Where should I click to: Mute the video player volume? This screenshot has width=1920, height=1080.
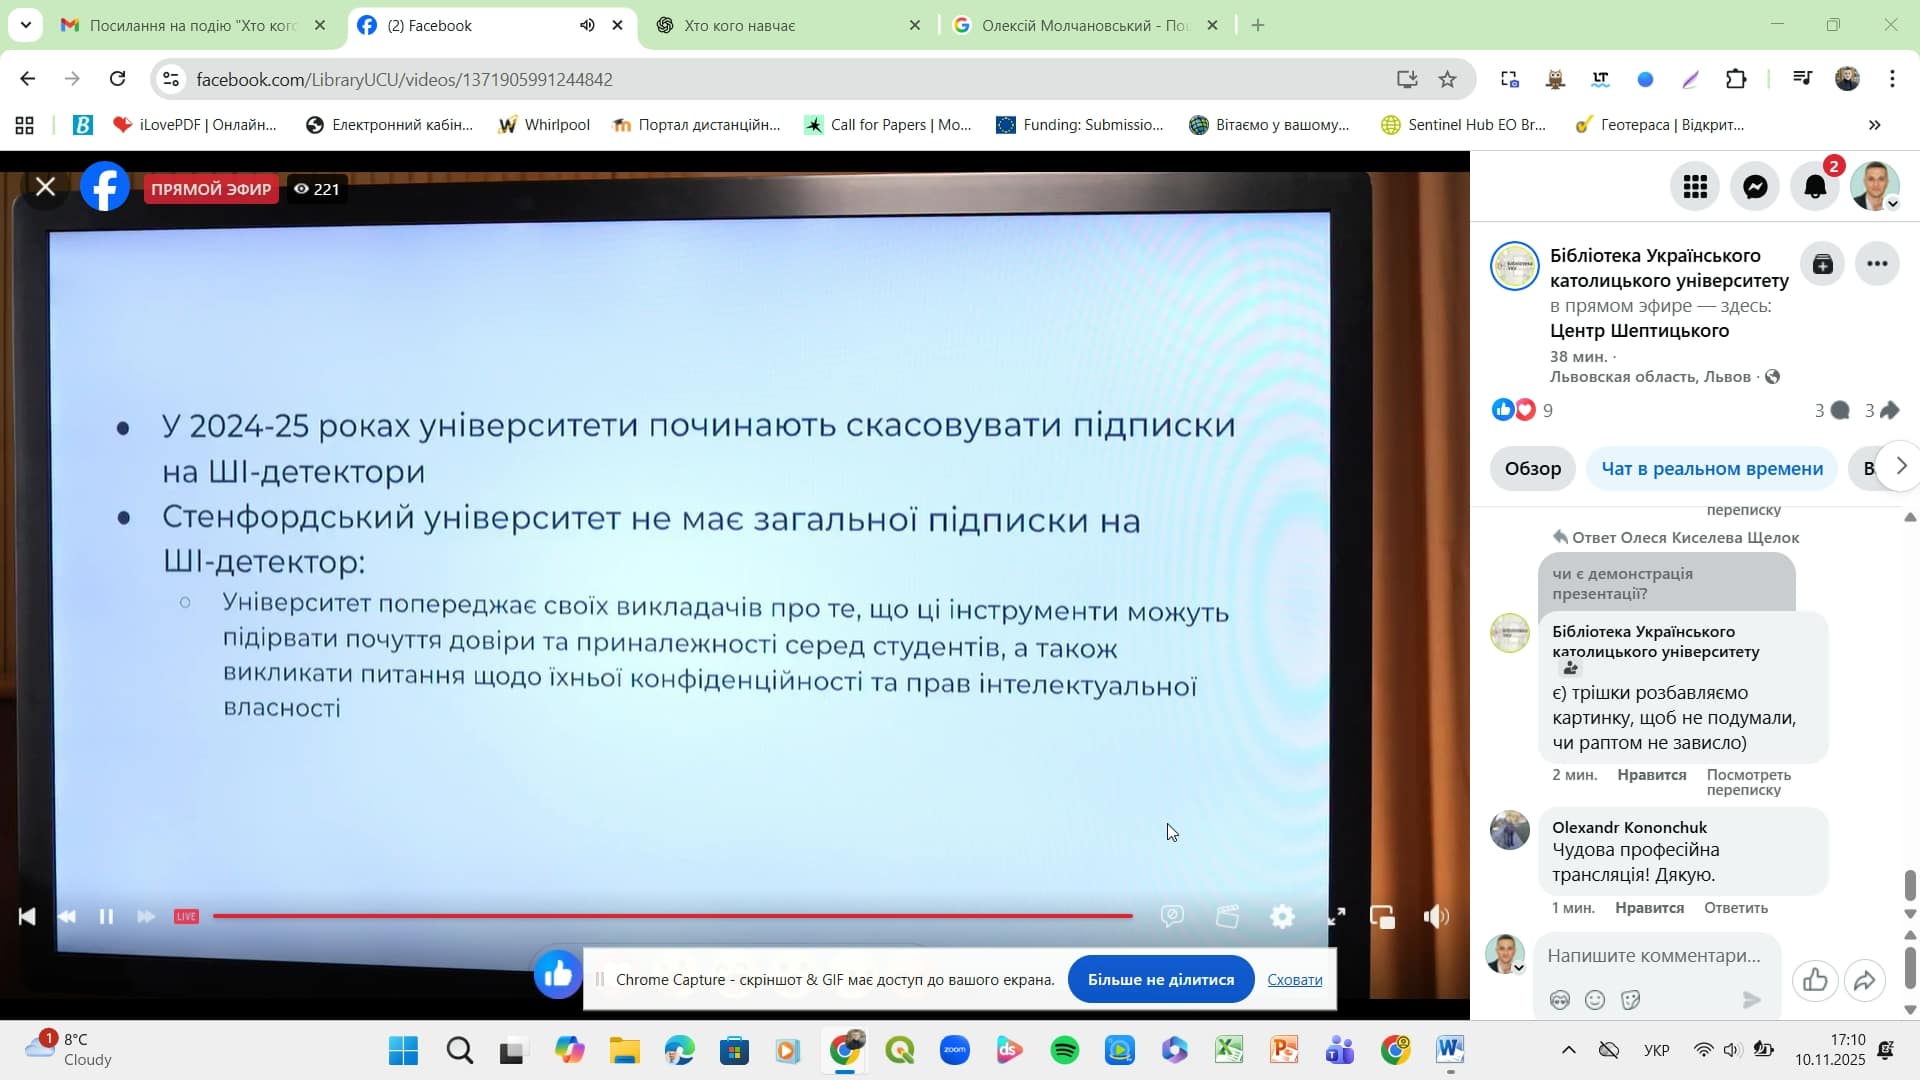1436,916
